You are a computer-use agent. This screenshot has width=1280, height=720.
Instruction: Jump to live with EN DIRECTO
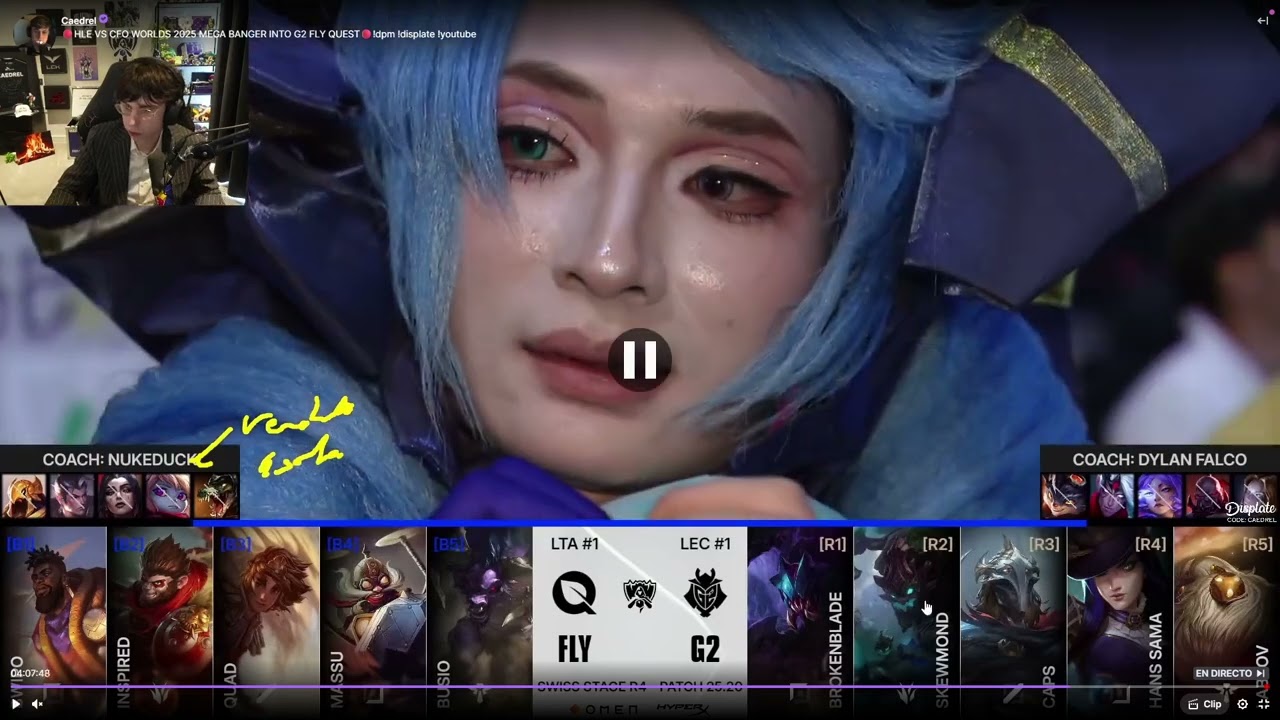click(1230, 674)
